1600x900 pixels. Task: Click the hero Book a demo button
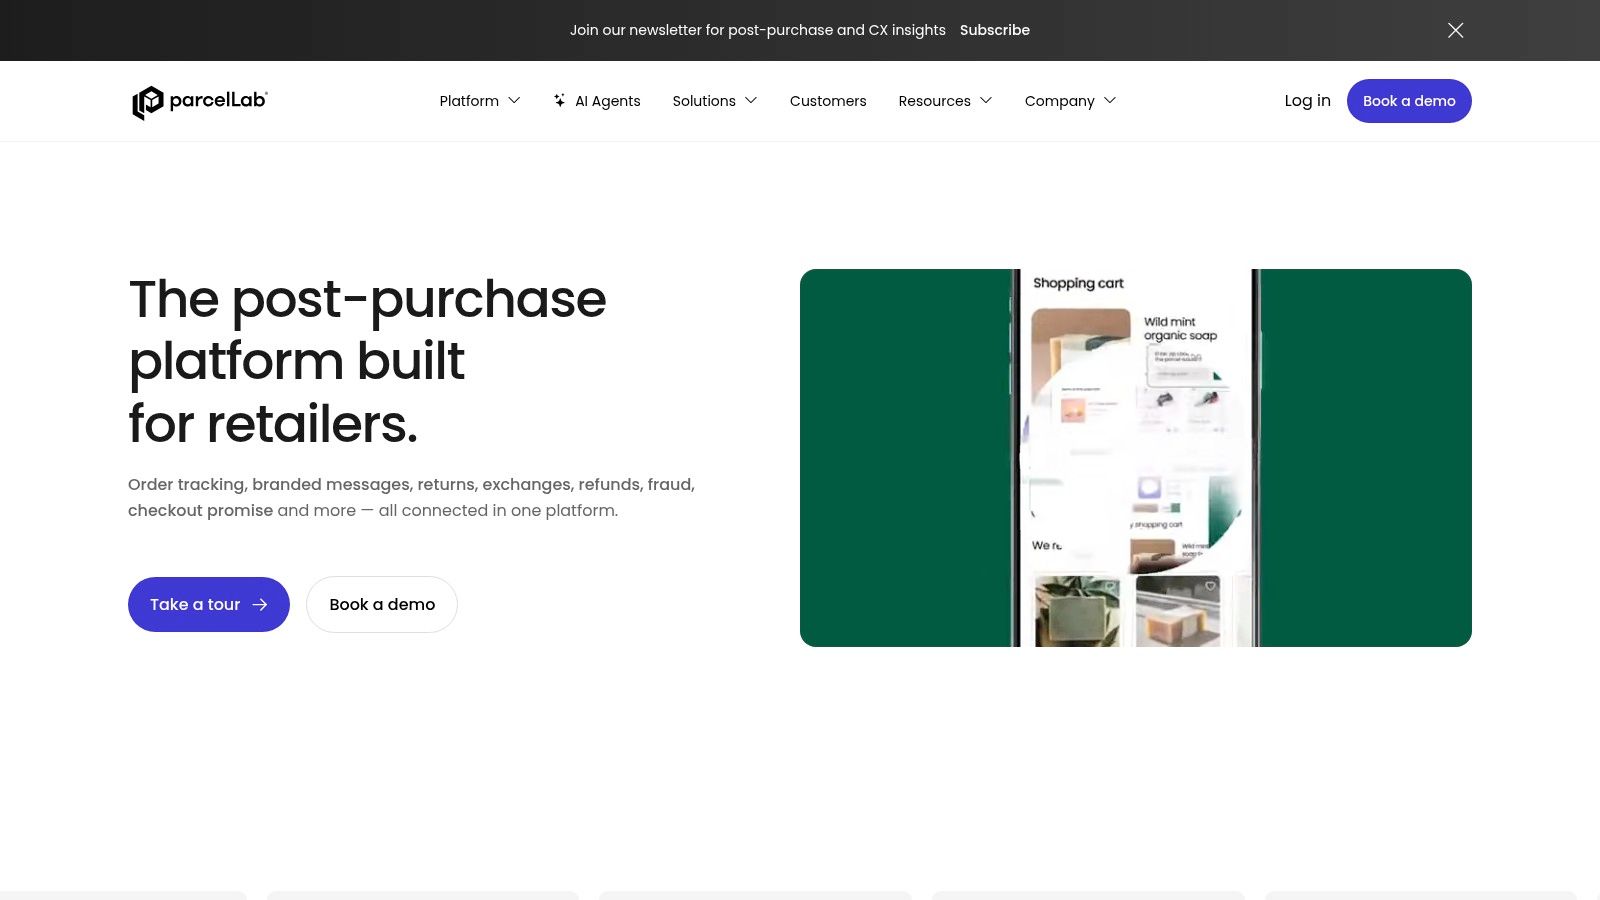pos(382,604)
